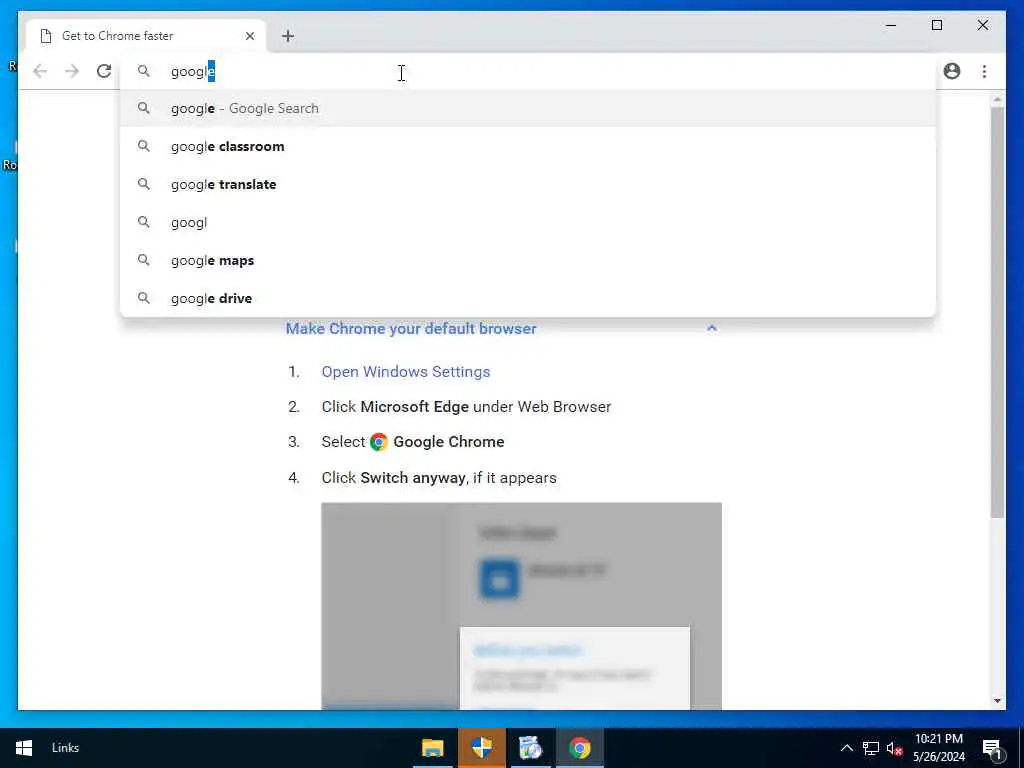Screen dimensions: 1024x768
Task: Click the 'Links' toolbar on taskbar
Action: 65,748
